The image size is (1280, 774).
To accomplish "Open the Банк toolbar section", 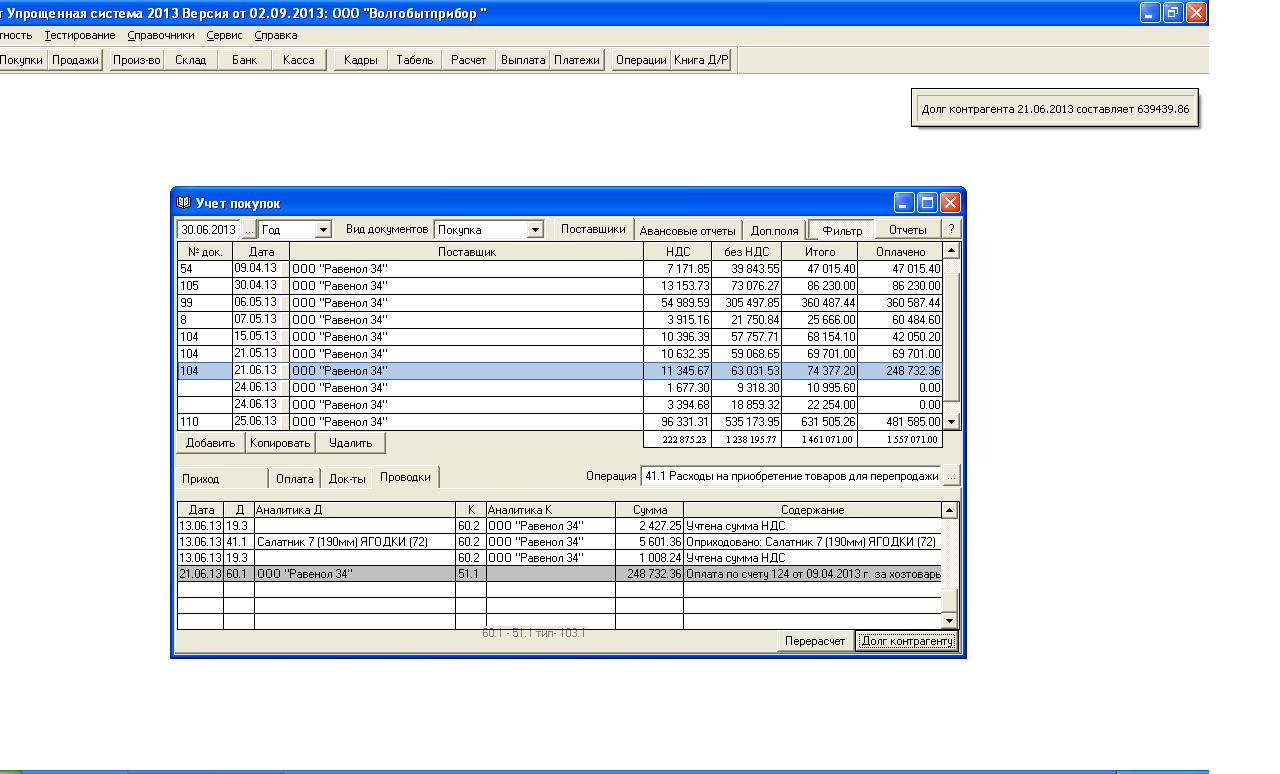I will tap(244, 60).
